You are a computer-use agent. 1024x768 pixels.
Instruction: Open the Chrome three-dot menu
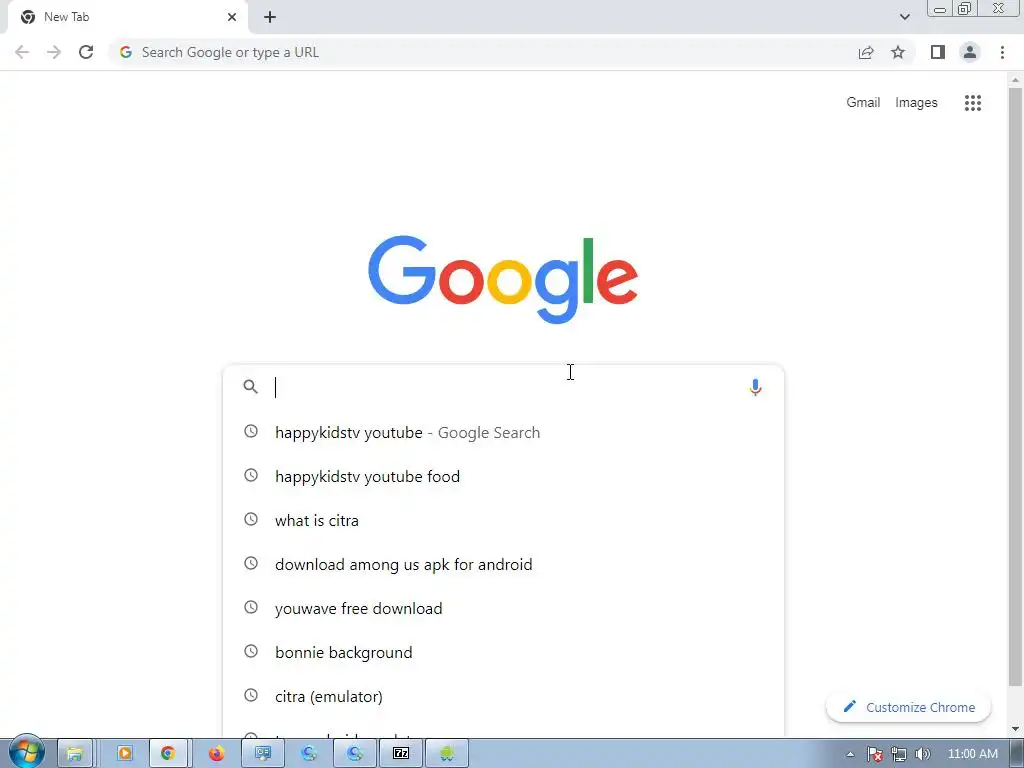pos(1002,52)
